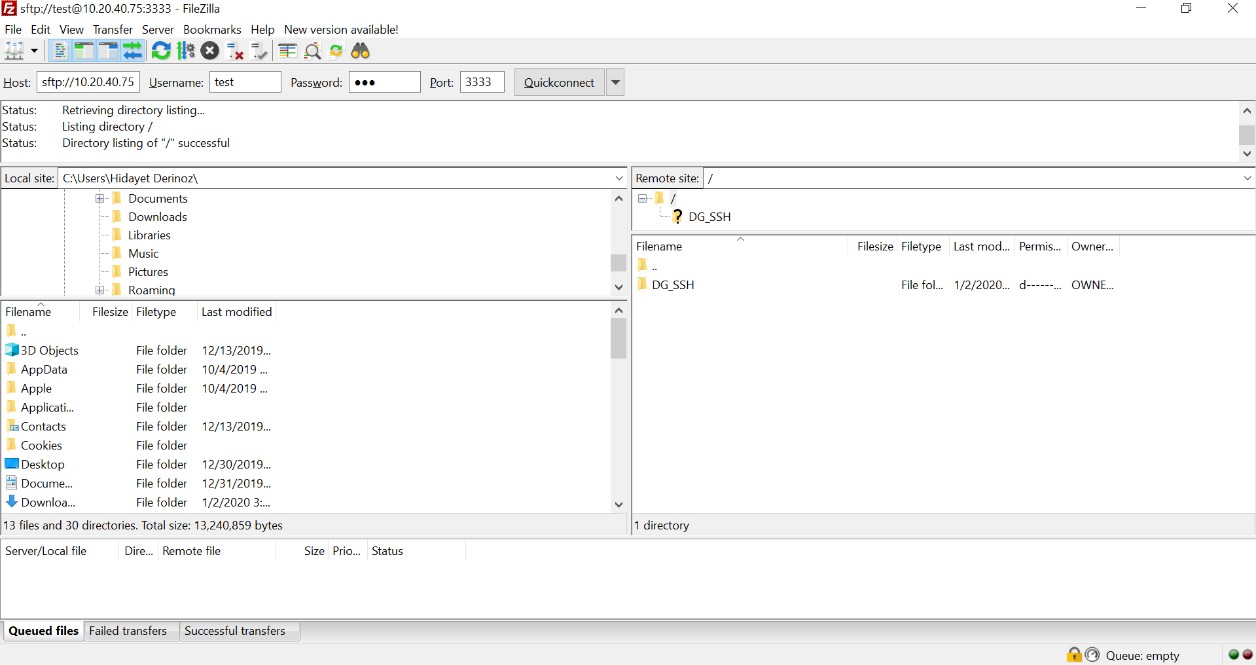Select the Contacts folder in local list
The image size is (1256, 665).
pyautogui.click(x=43, y=427)
